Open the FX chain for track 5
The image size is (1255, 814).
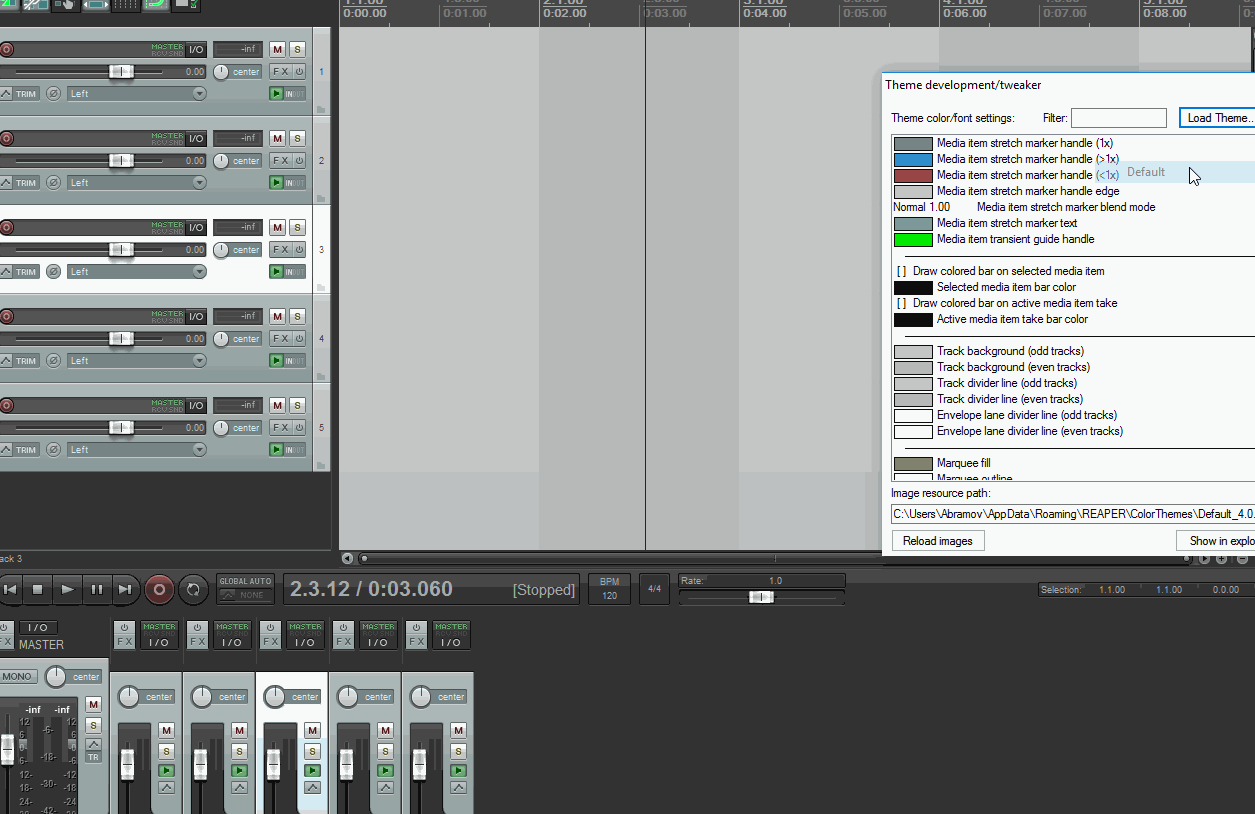tap(280, 428)
